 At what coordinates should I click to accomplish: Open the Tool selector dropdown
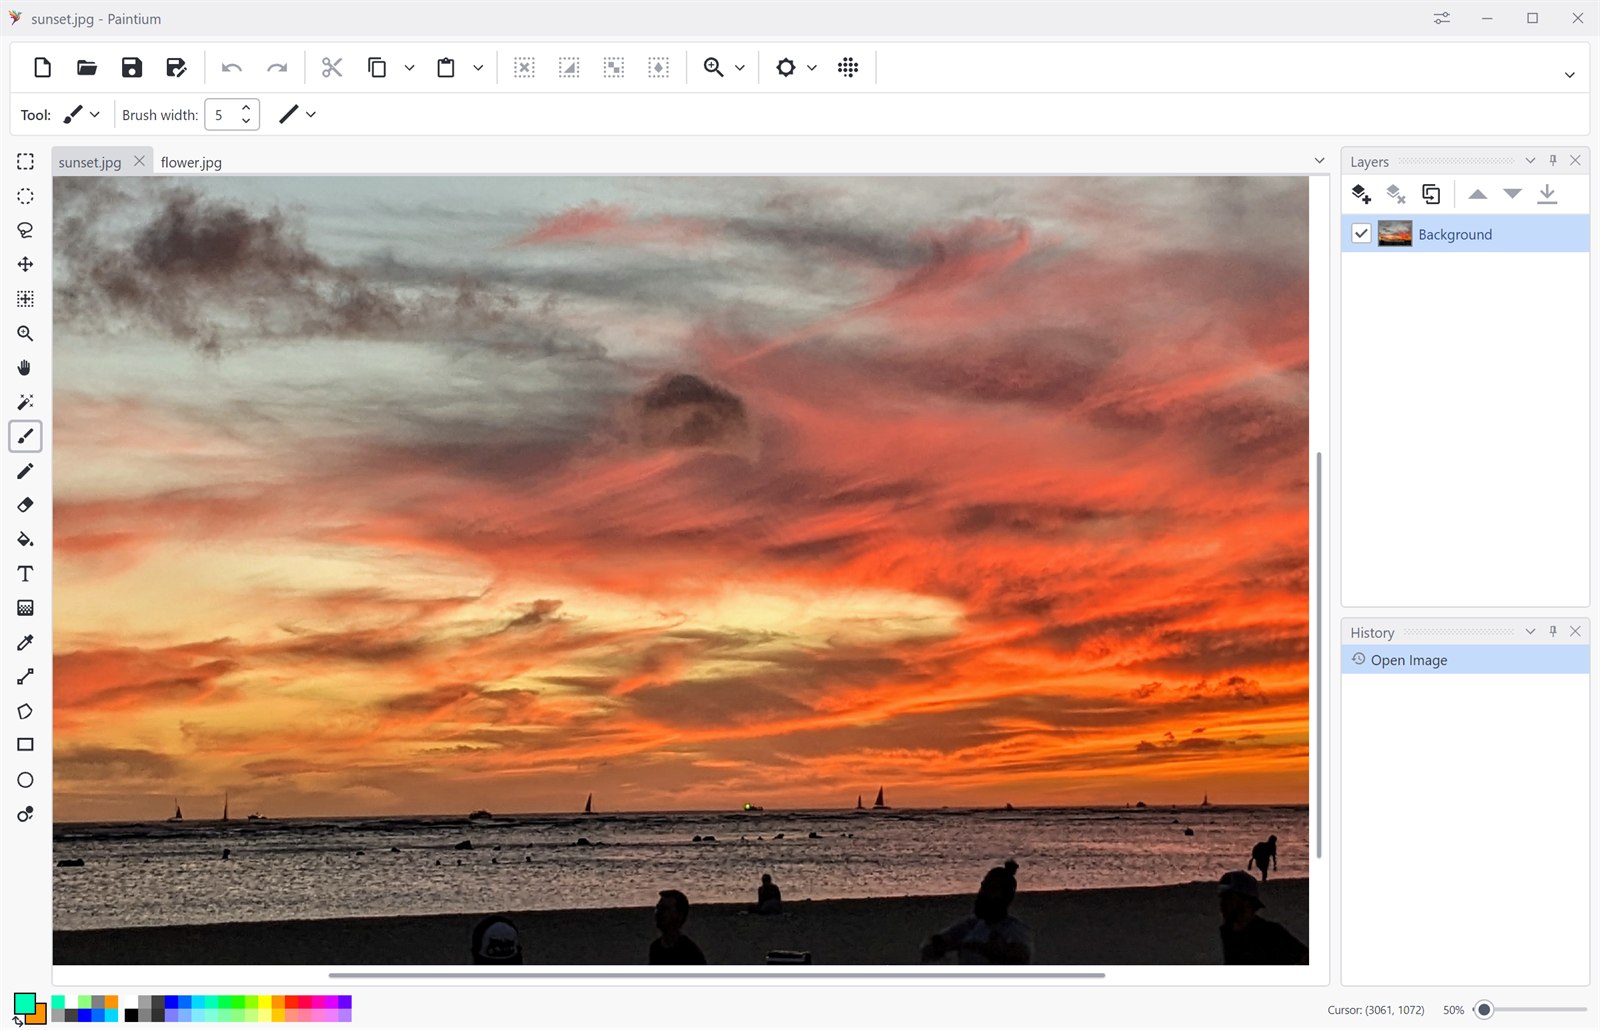82,115
